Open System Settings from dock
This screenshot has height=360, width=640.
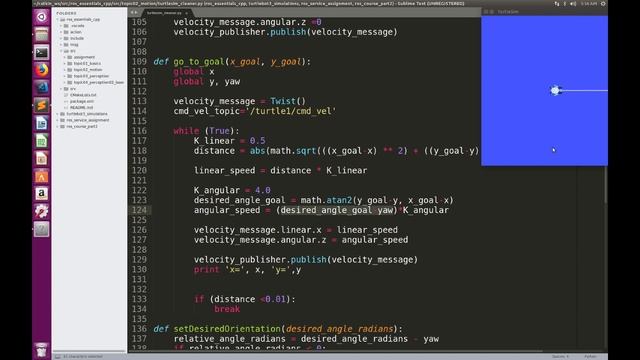(41, 211)
